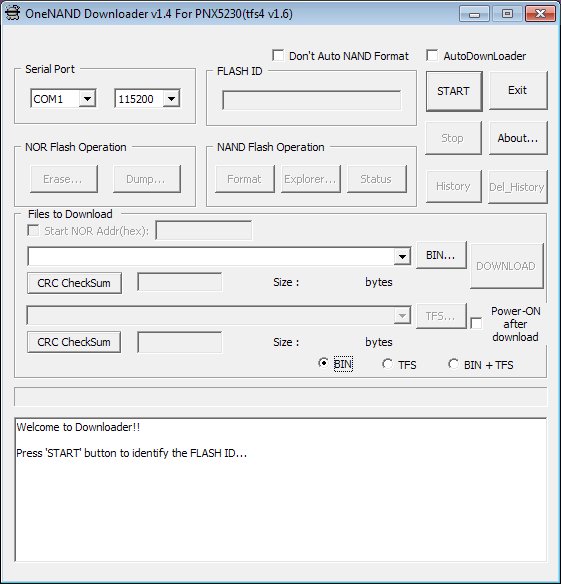This screenshot has width=561, height=584.
Task: Toggle the AutoDownLoader checkbox
Action: (432, 55)
